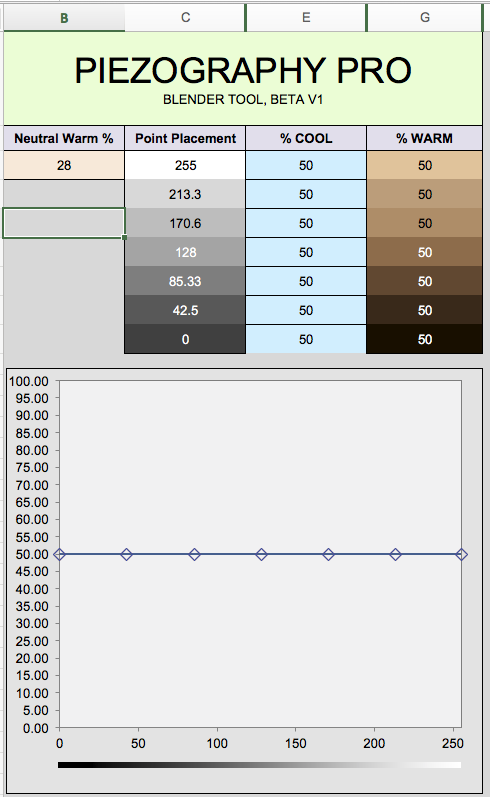Viewport: 490px width, 797px height.
Task: Click the 170.6 point placement cell
Action: [185, 223]
